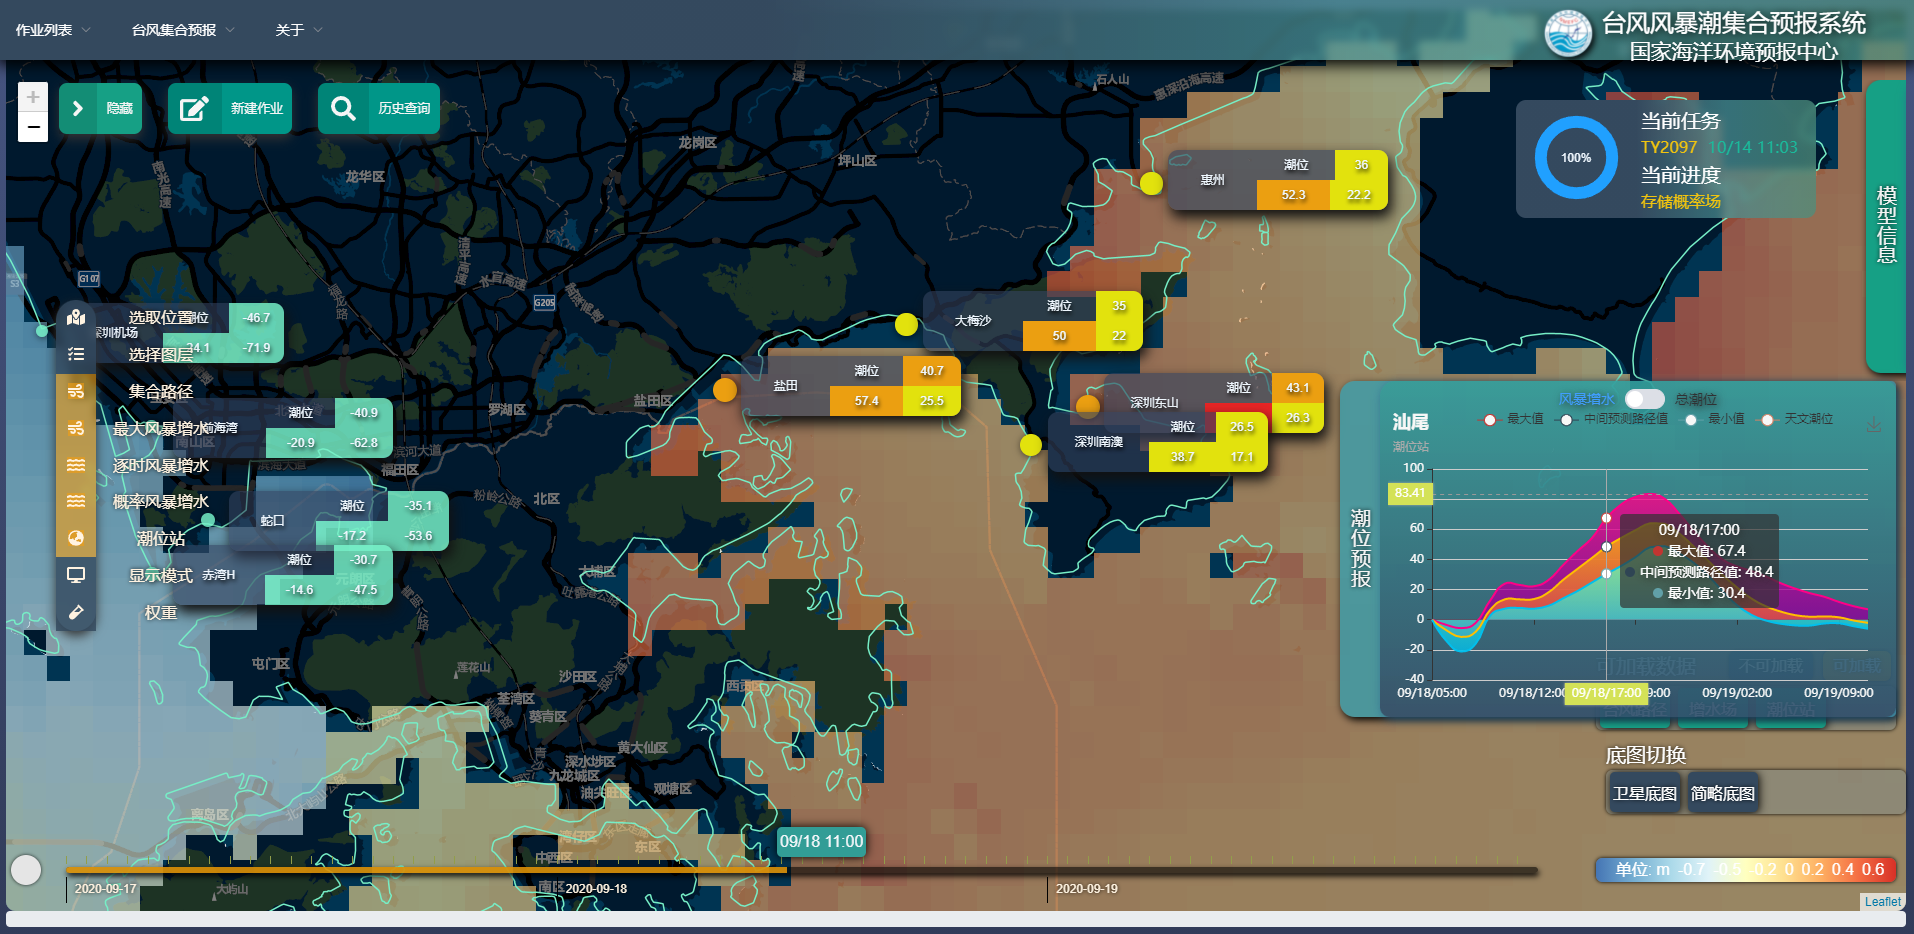
Task: Select the 逐时风暴增水 waves icon
Action: coord(76,465)
